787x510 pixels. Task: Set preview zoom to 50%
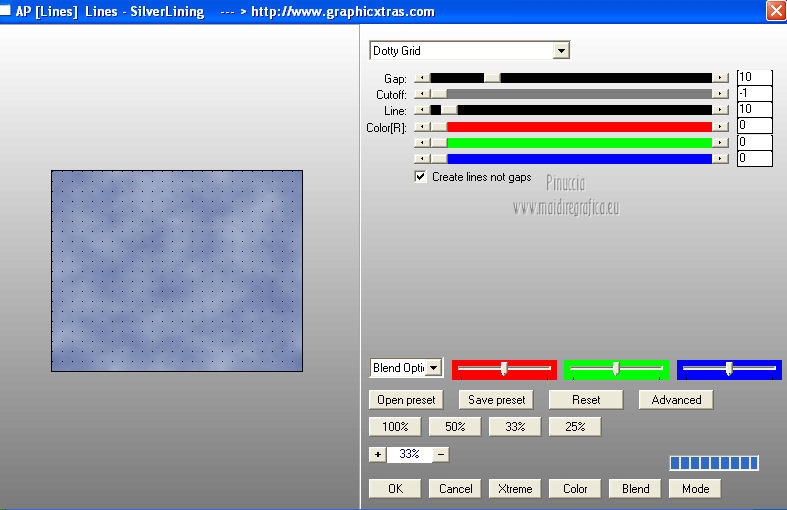click(455, 427)
